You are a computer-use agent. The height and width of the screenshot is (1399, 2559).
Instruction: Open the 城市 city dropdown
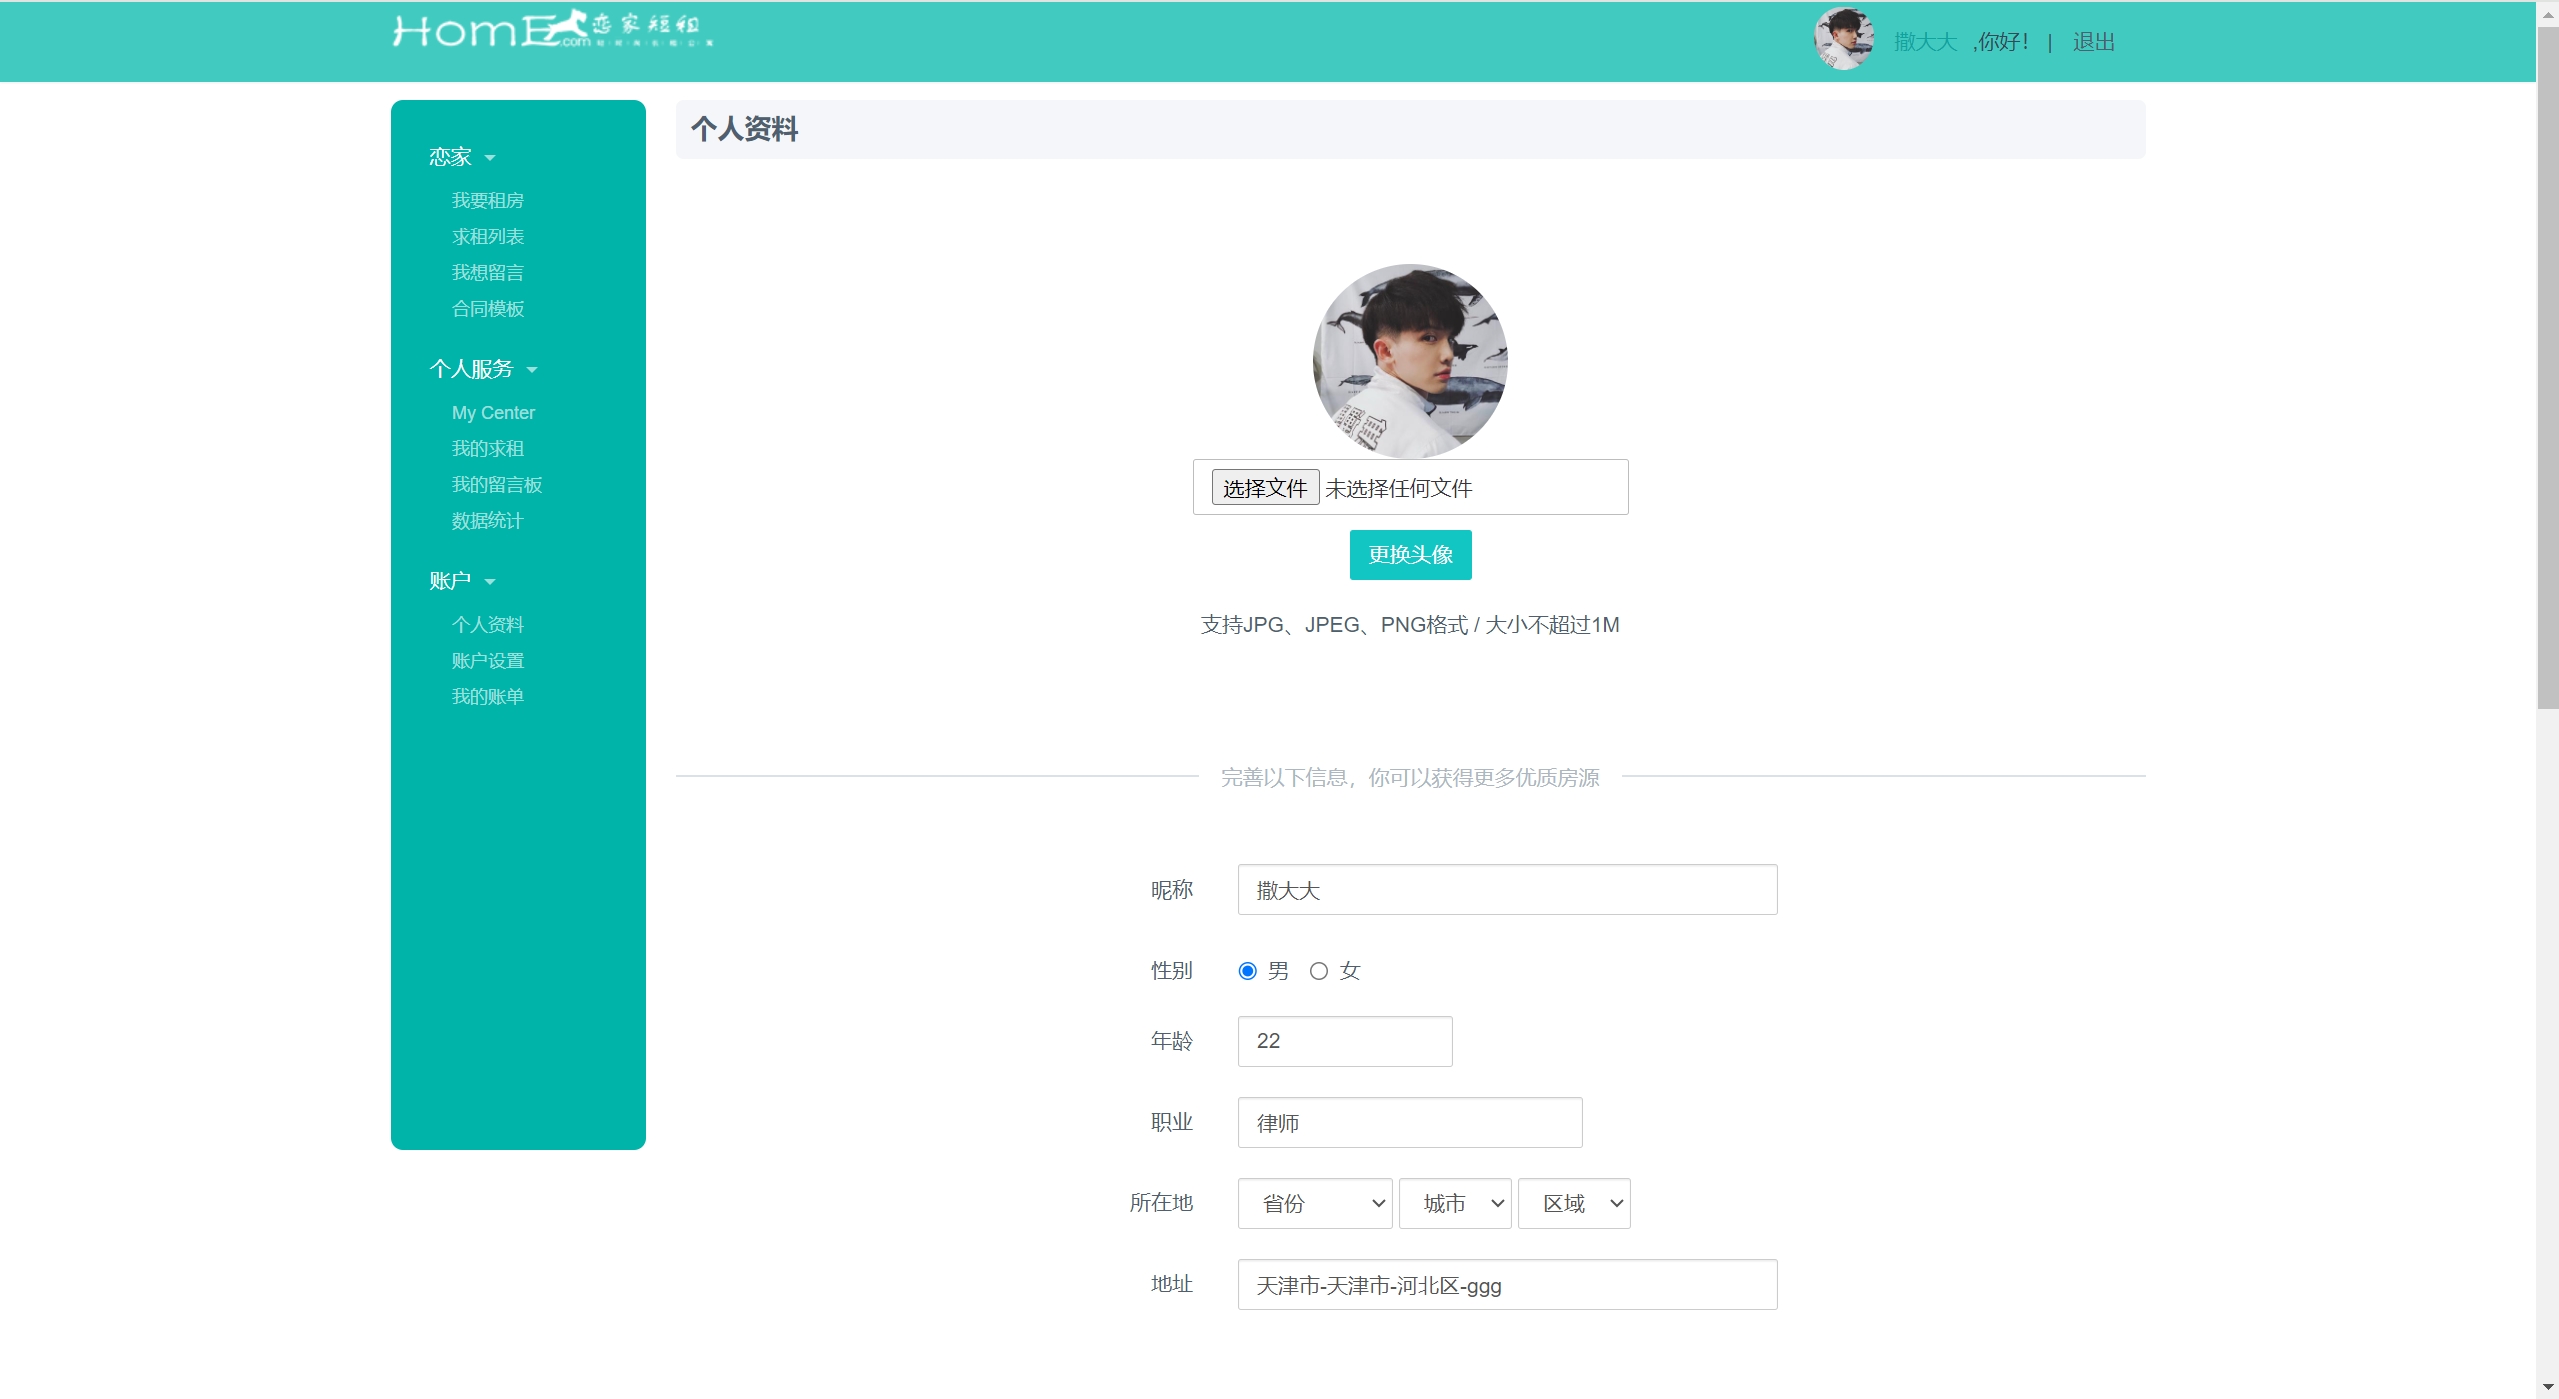coord(1454,1203)
